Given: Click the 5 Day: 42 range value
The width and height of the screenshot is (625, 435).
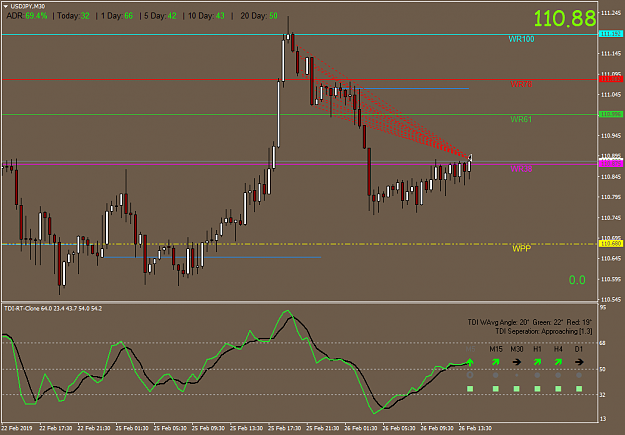Looking at the screenshot, I should pyautogui.click(x=160, y=16).
